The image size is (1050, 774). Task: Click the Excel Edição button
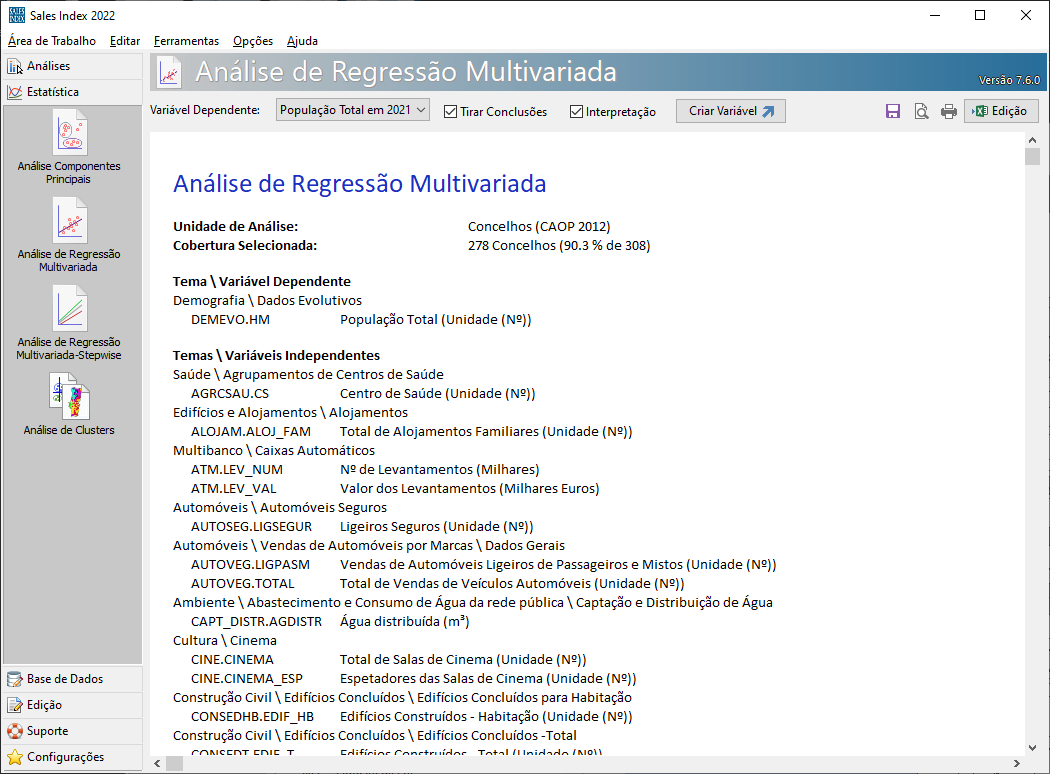[1001, 111]
